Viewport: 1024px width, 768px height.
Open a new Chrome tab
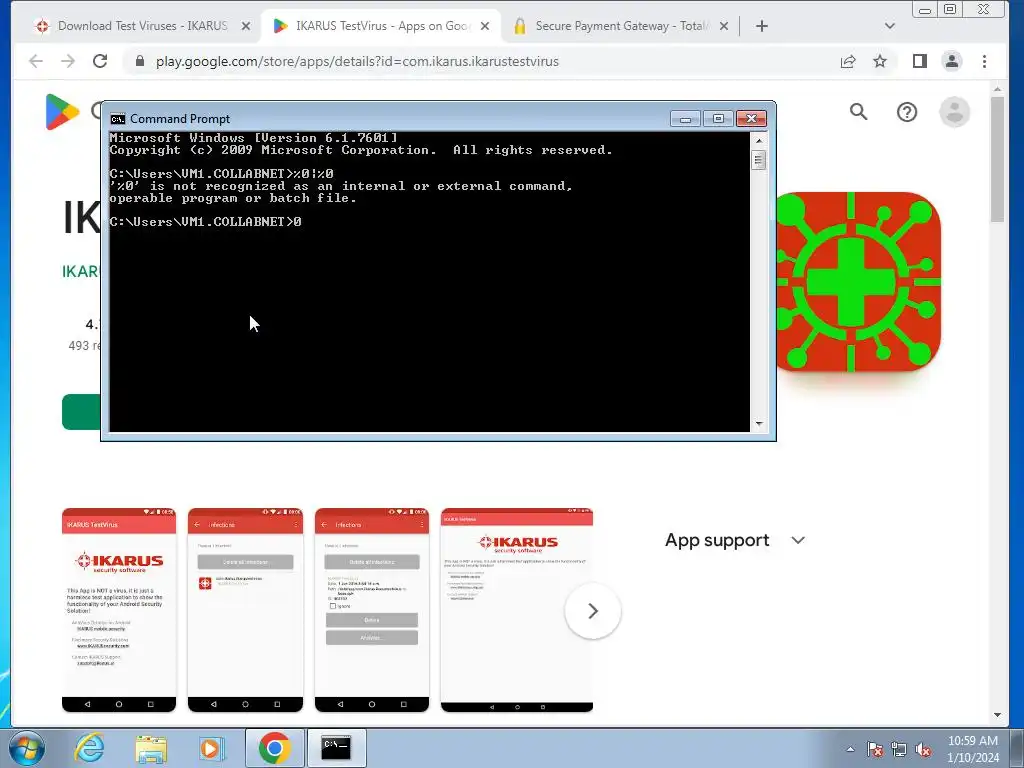[761, 26]
